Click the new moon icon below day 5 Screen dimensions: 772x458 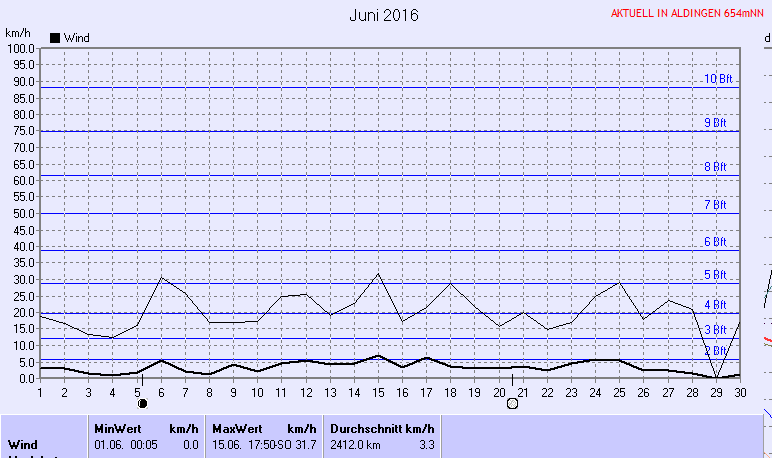pos(142,403)
